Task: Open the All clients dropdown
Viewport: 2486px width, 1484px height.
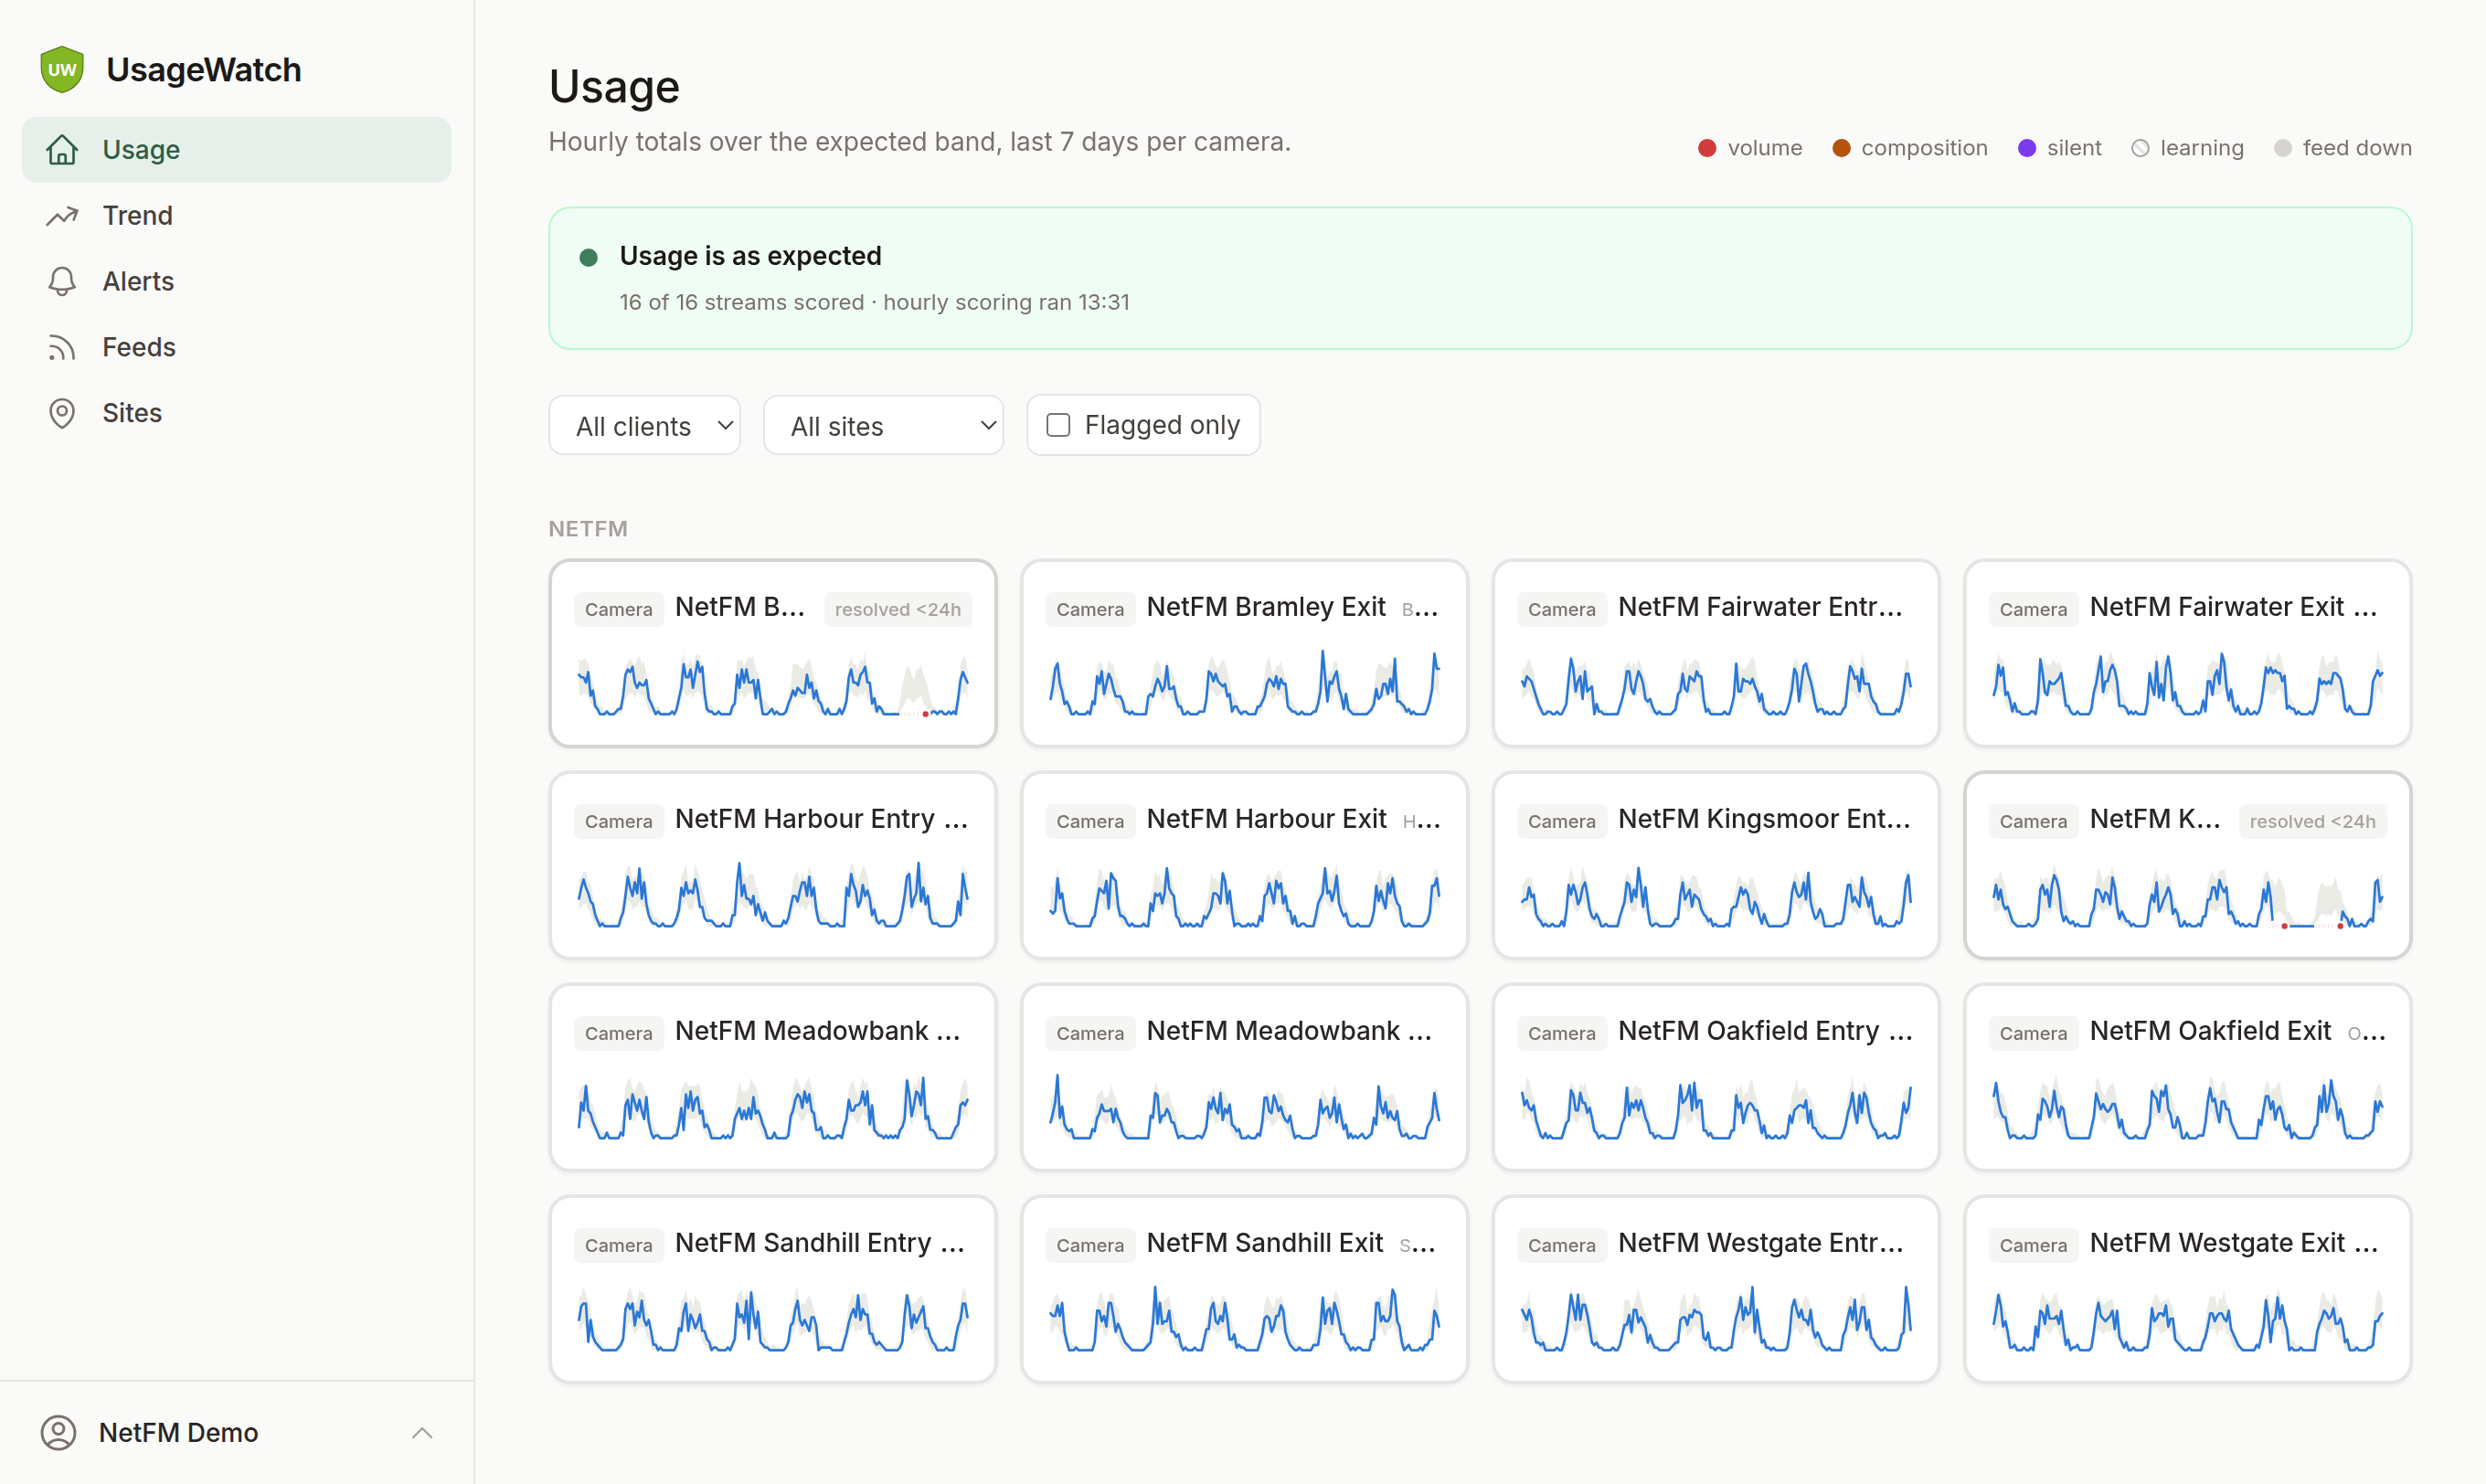Action: pyautogui.click(x=645, y=426)
